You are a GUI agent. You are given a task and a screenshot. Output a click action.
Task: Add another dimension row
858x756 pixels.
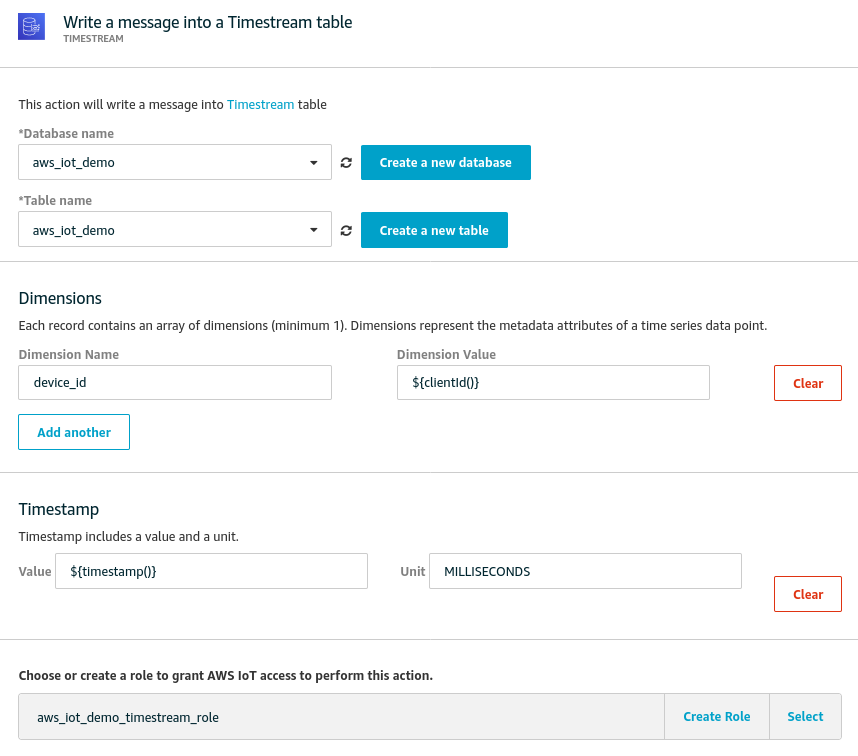tap(73, 431)
